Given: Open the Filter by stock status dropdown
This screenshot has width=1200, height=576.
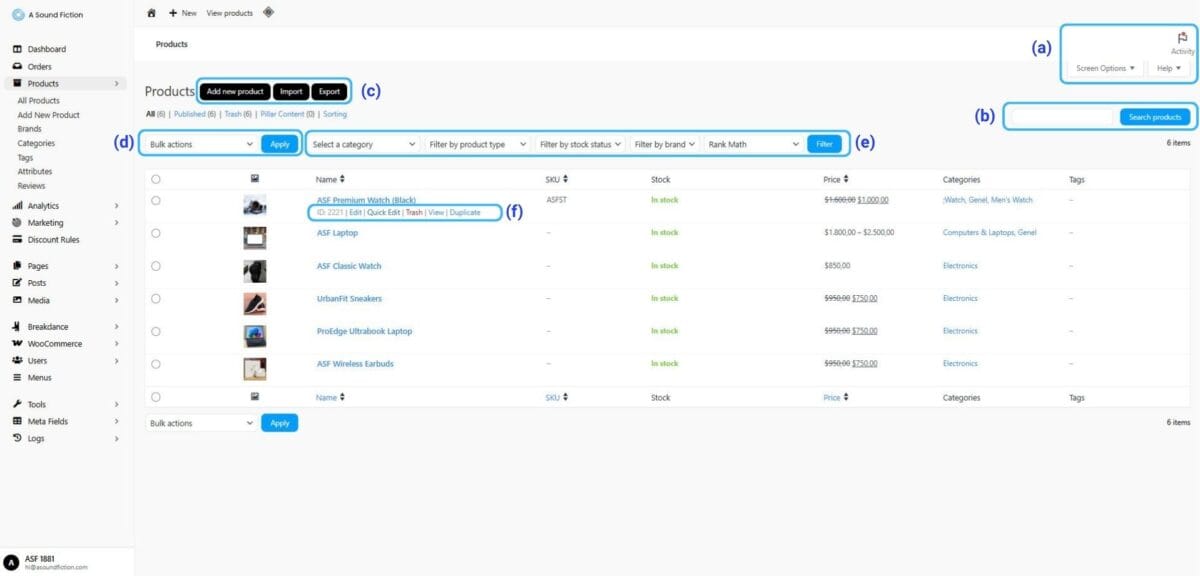Looking at the screenshot, I should [x=581, y=144].
